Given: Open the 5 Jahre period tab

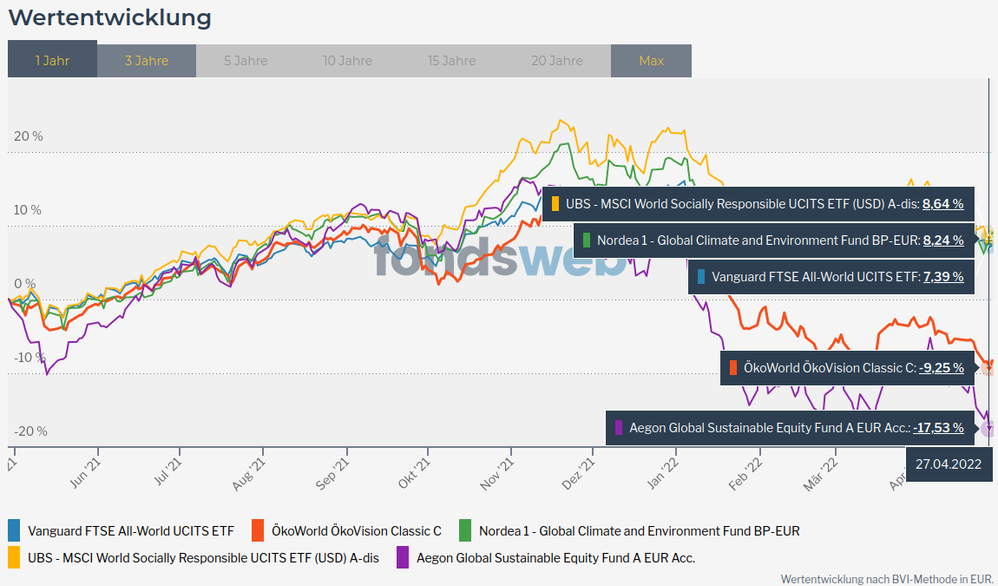Looking at the screenshot, I should point(245,60).
